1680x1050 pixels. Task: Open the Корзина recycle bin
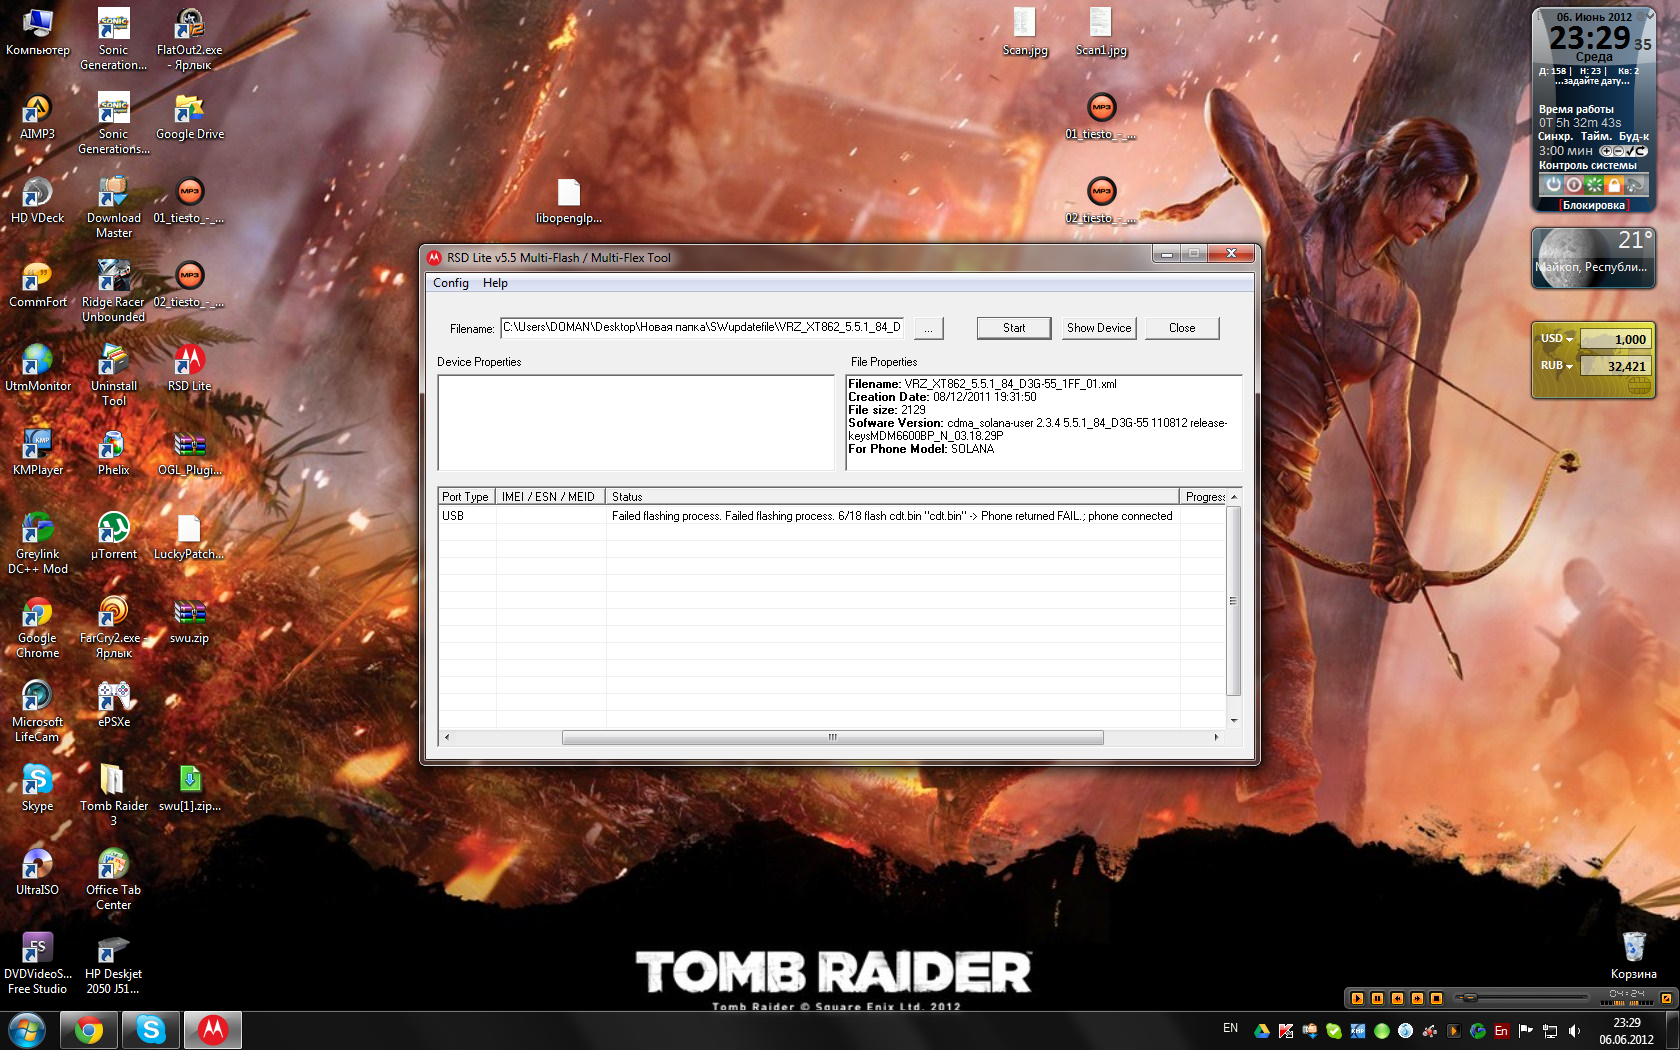click(1634, 956)
